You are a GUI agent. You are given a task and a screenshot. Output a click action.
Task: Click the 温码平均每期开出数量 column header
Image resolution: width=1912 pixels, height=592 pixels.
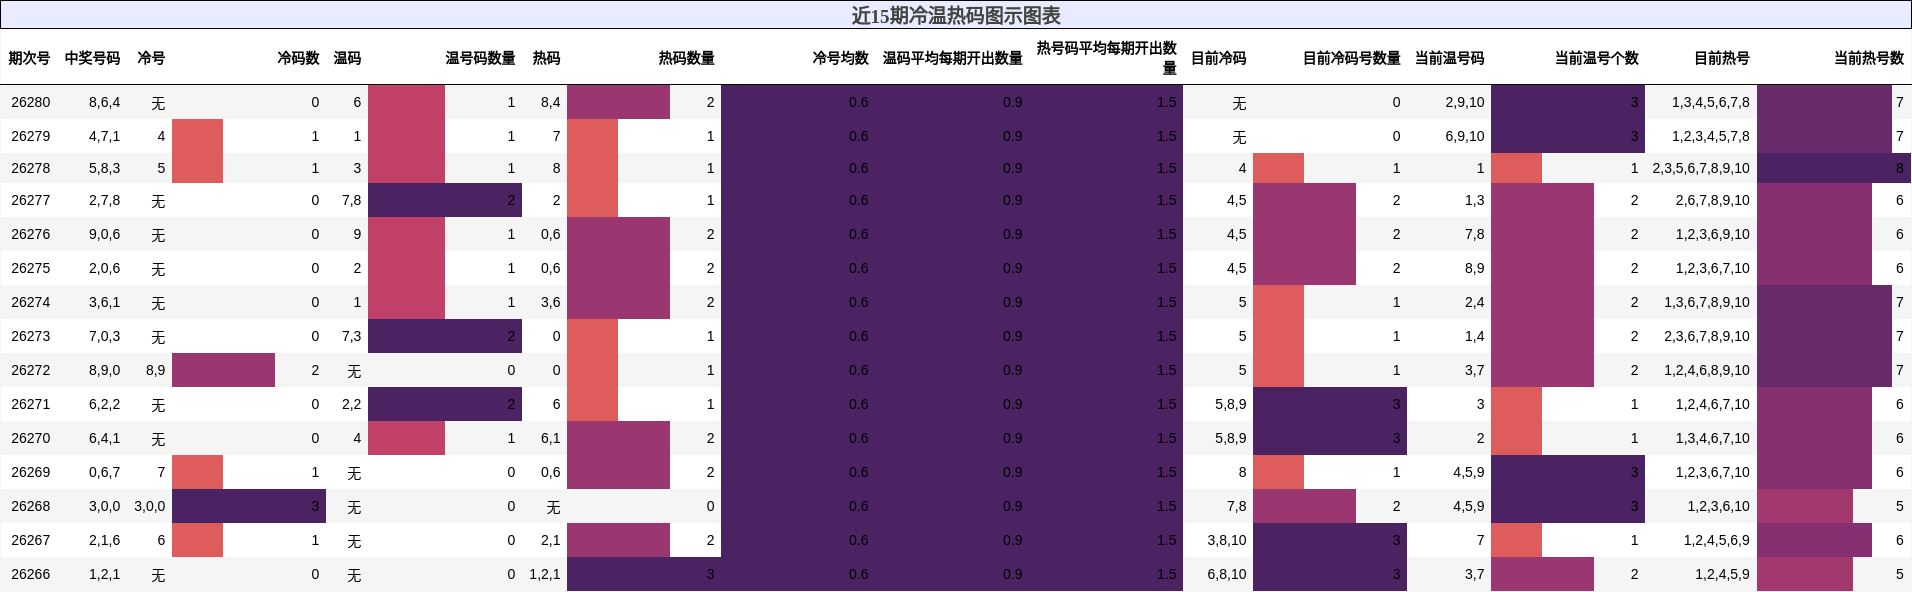click(x=952, y=58)
